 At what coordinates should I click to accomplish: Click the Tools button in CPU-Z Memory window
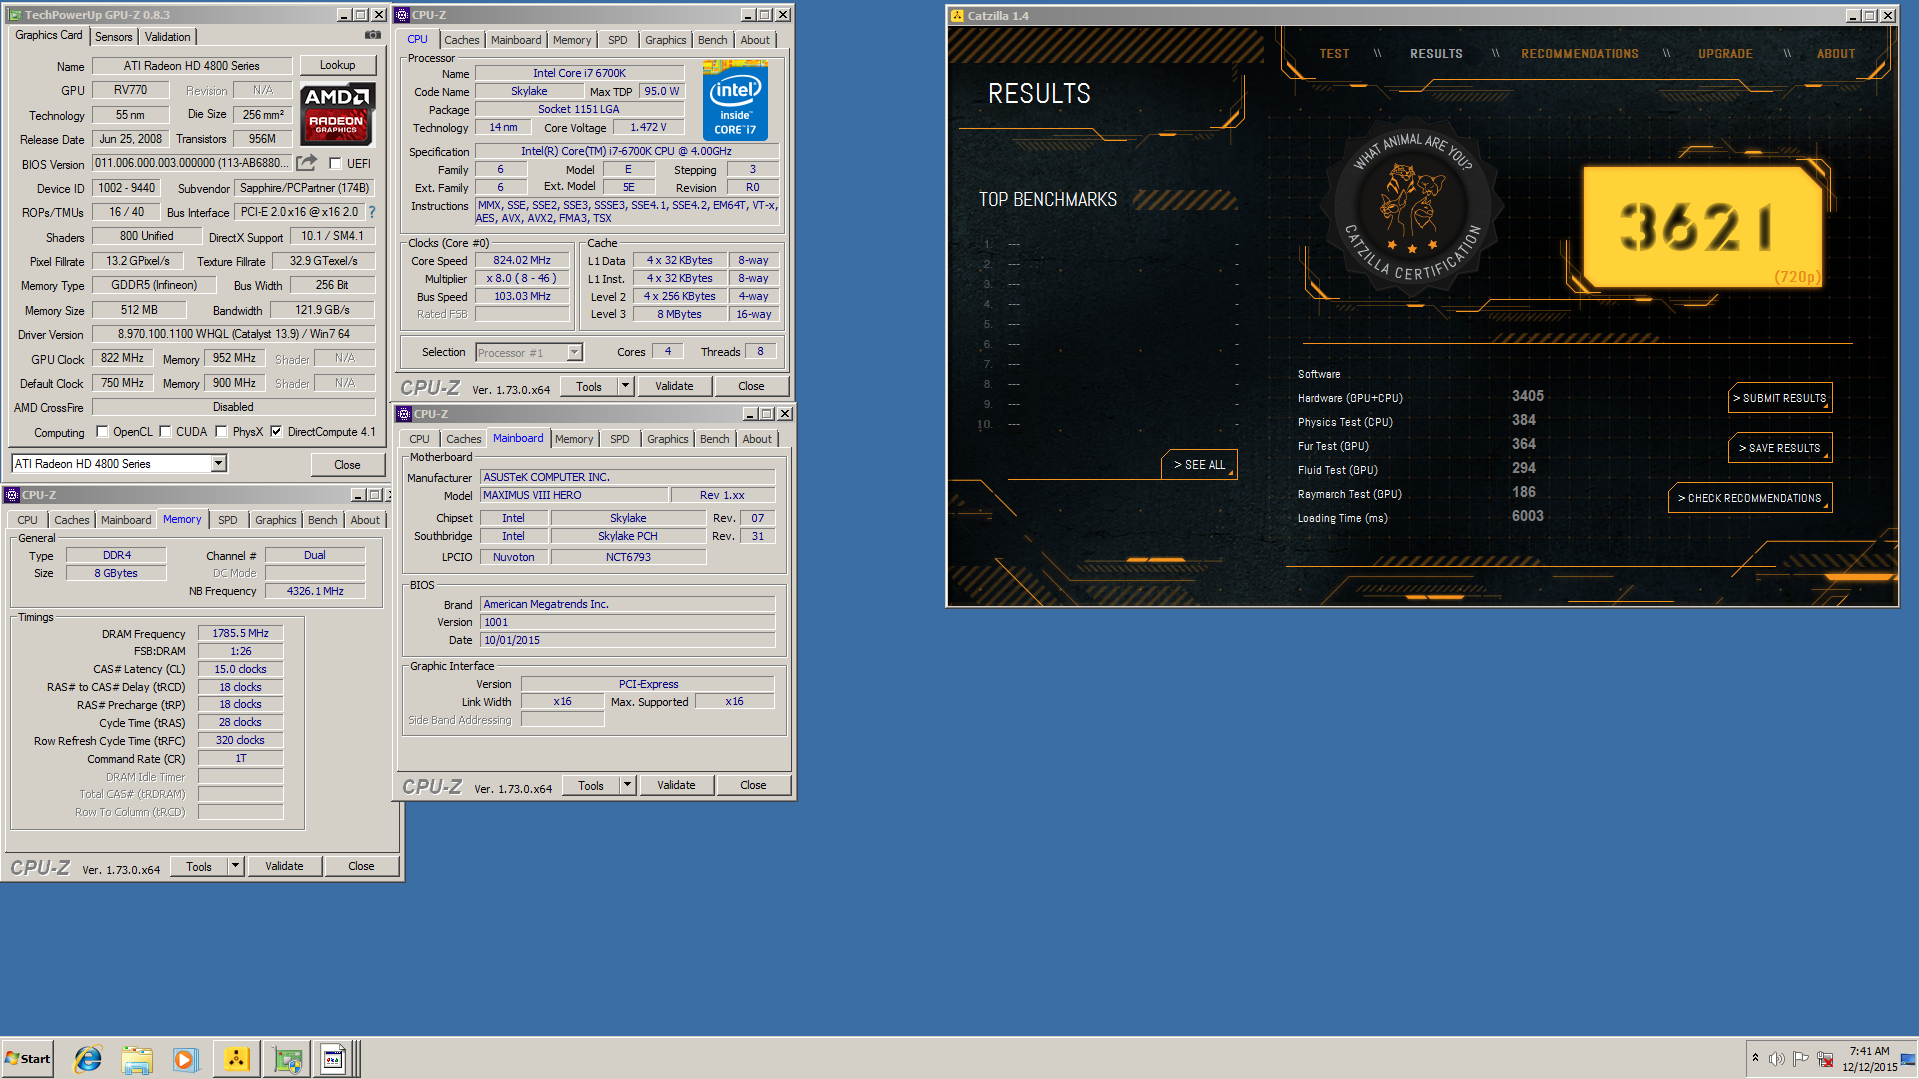click(199, 866)
